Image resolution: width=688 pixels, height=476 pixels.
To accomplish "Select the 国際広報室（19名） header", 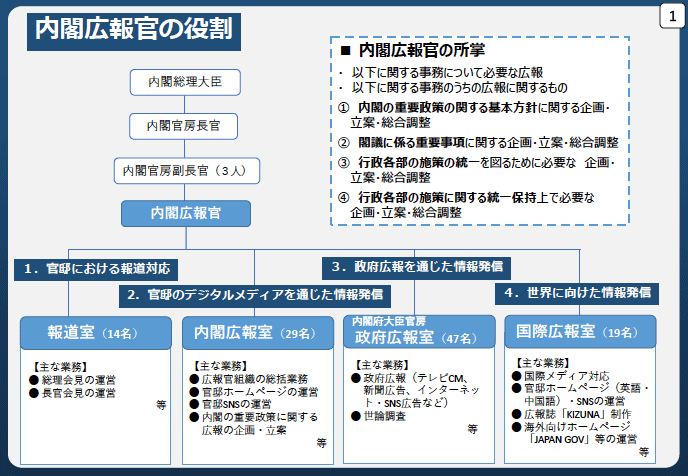I will (580, 332).
